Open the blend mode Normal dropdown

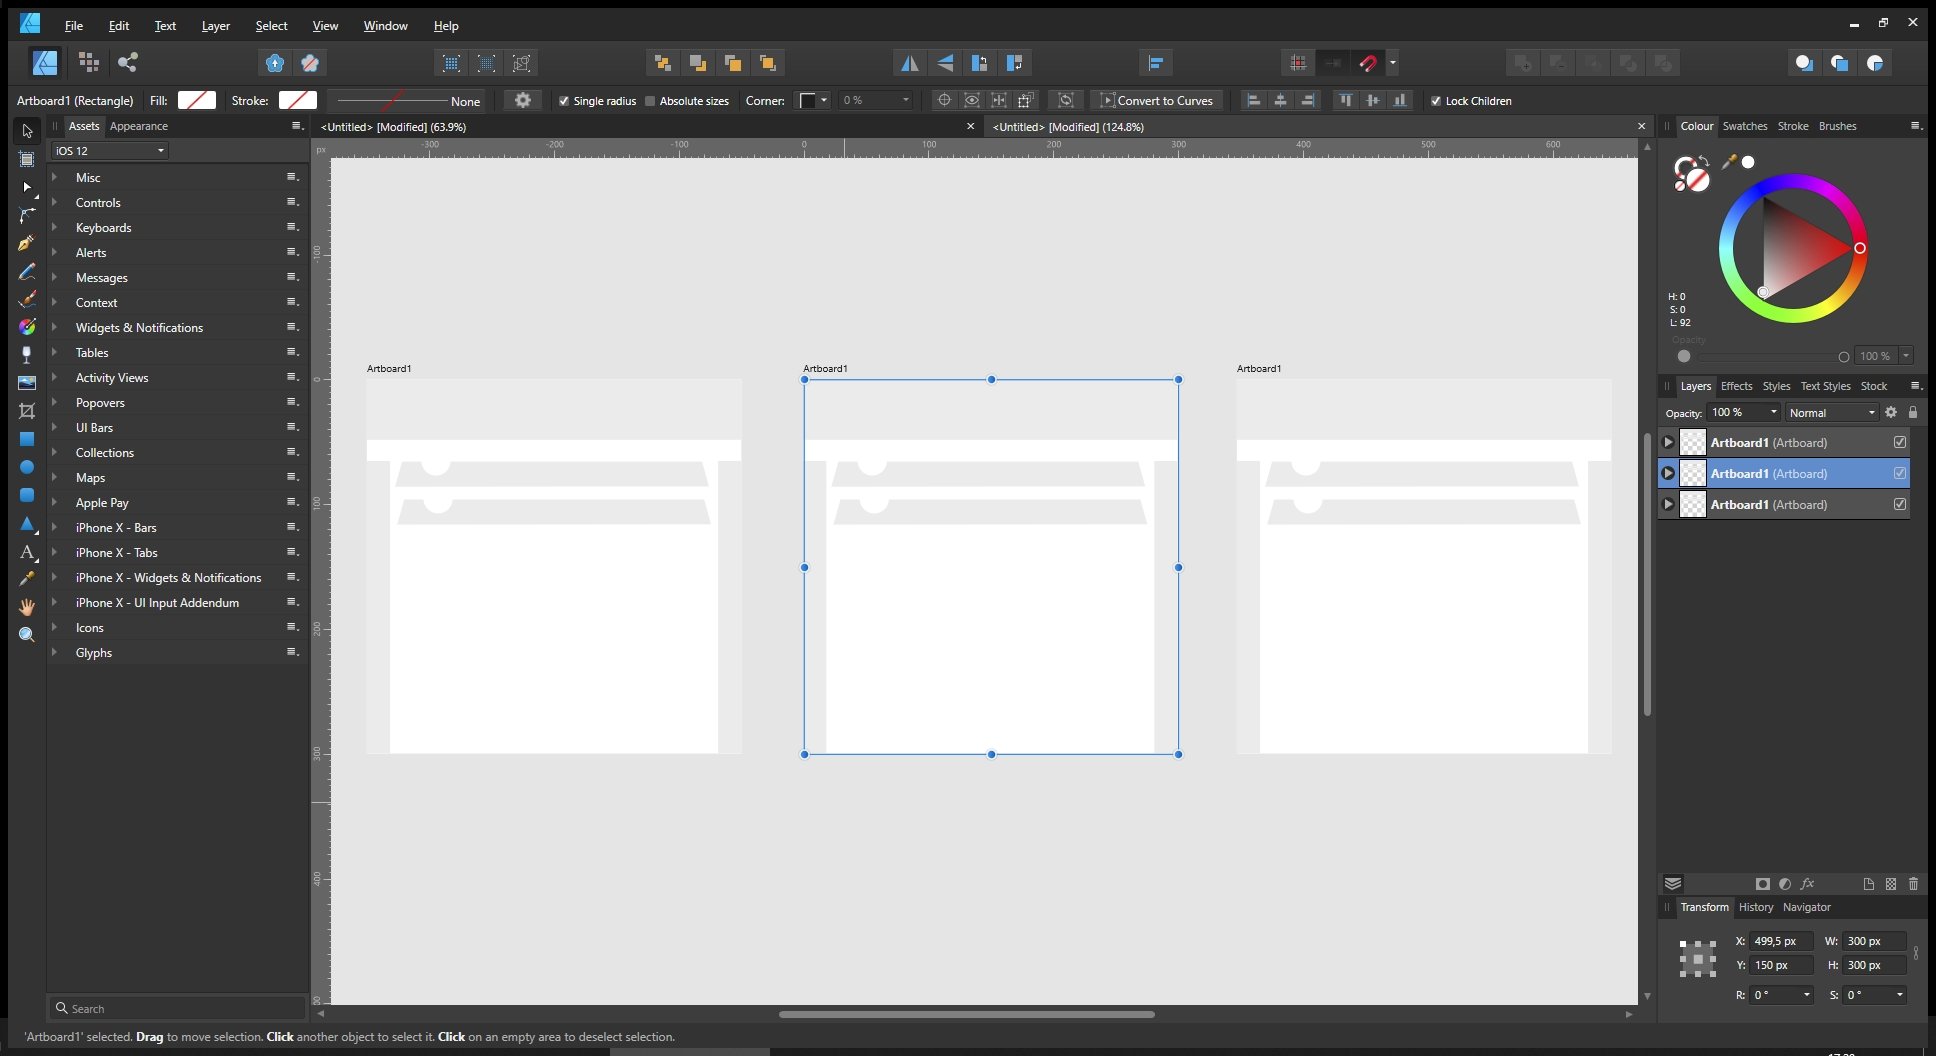point(1830,412)
